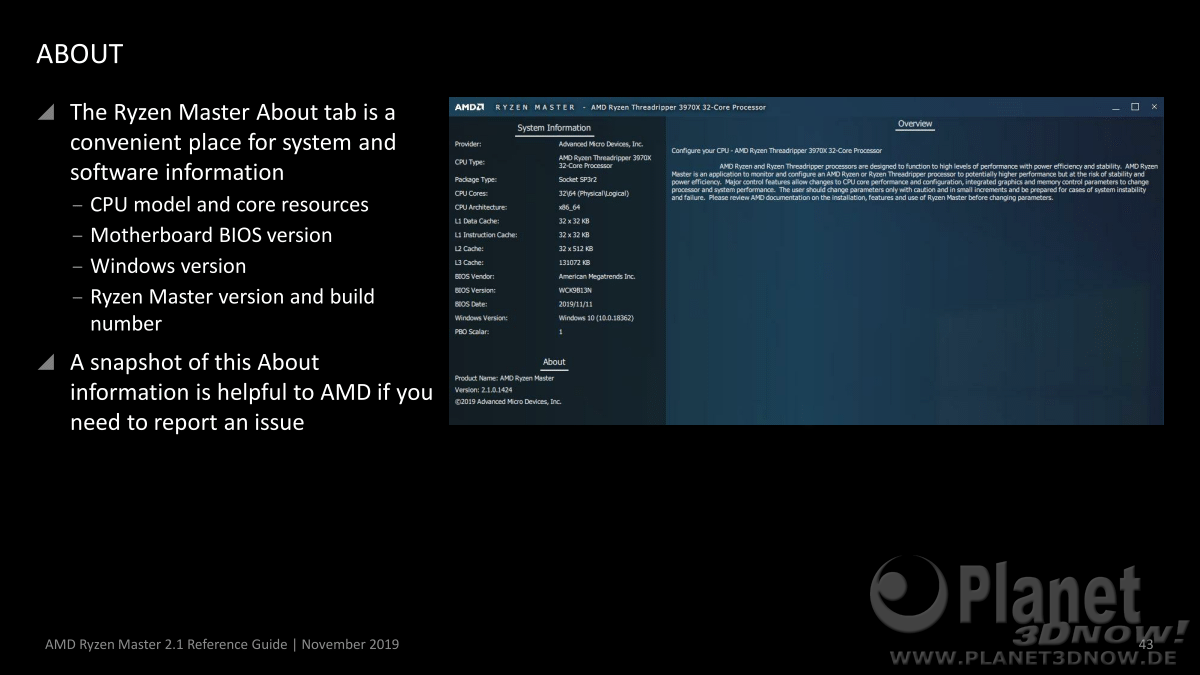Close the Ryzen Master window
Image resolution: width=1200 pixels, height=675 pixels.
(x=1154, y=107)
